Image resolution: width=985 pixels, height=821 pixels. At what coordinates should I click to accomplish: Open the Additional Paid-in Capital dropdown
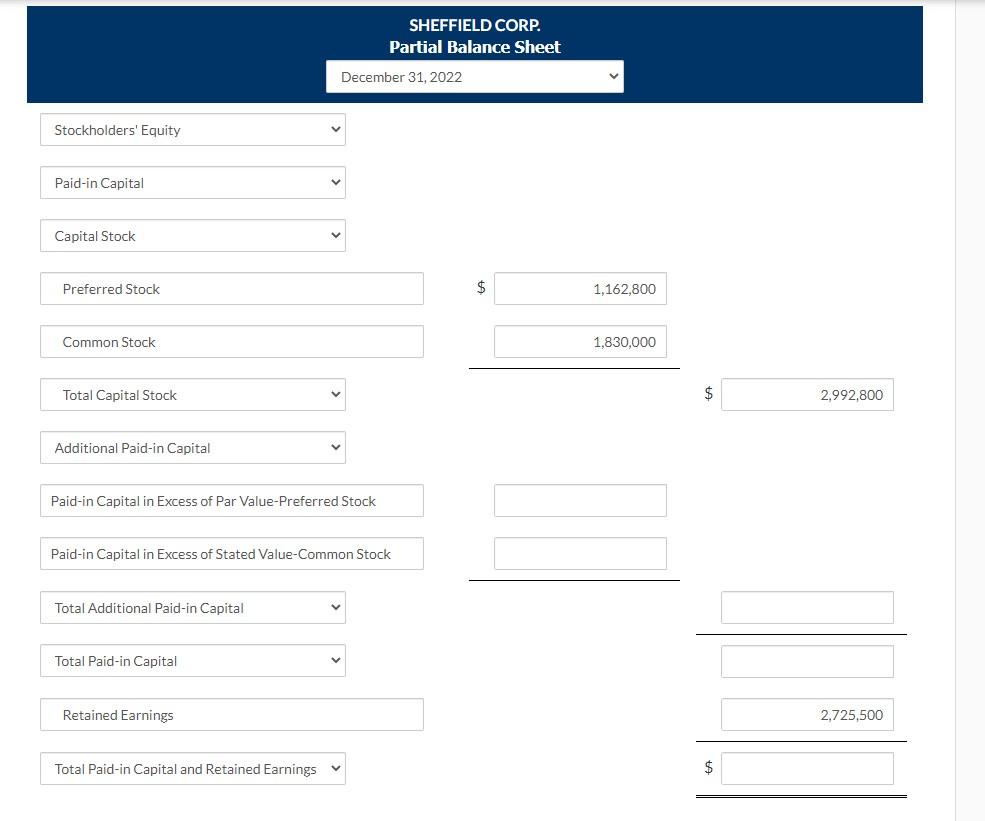point(192,447)
